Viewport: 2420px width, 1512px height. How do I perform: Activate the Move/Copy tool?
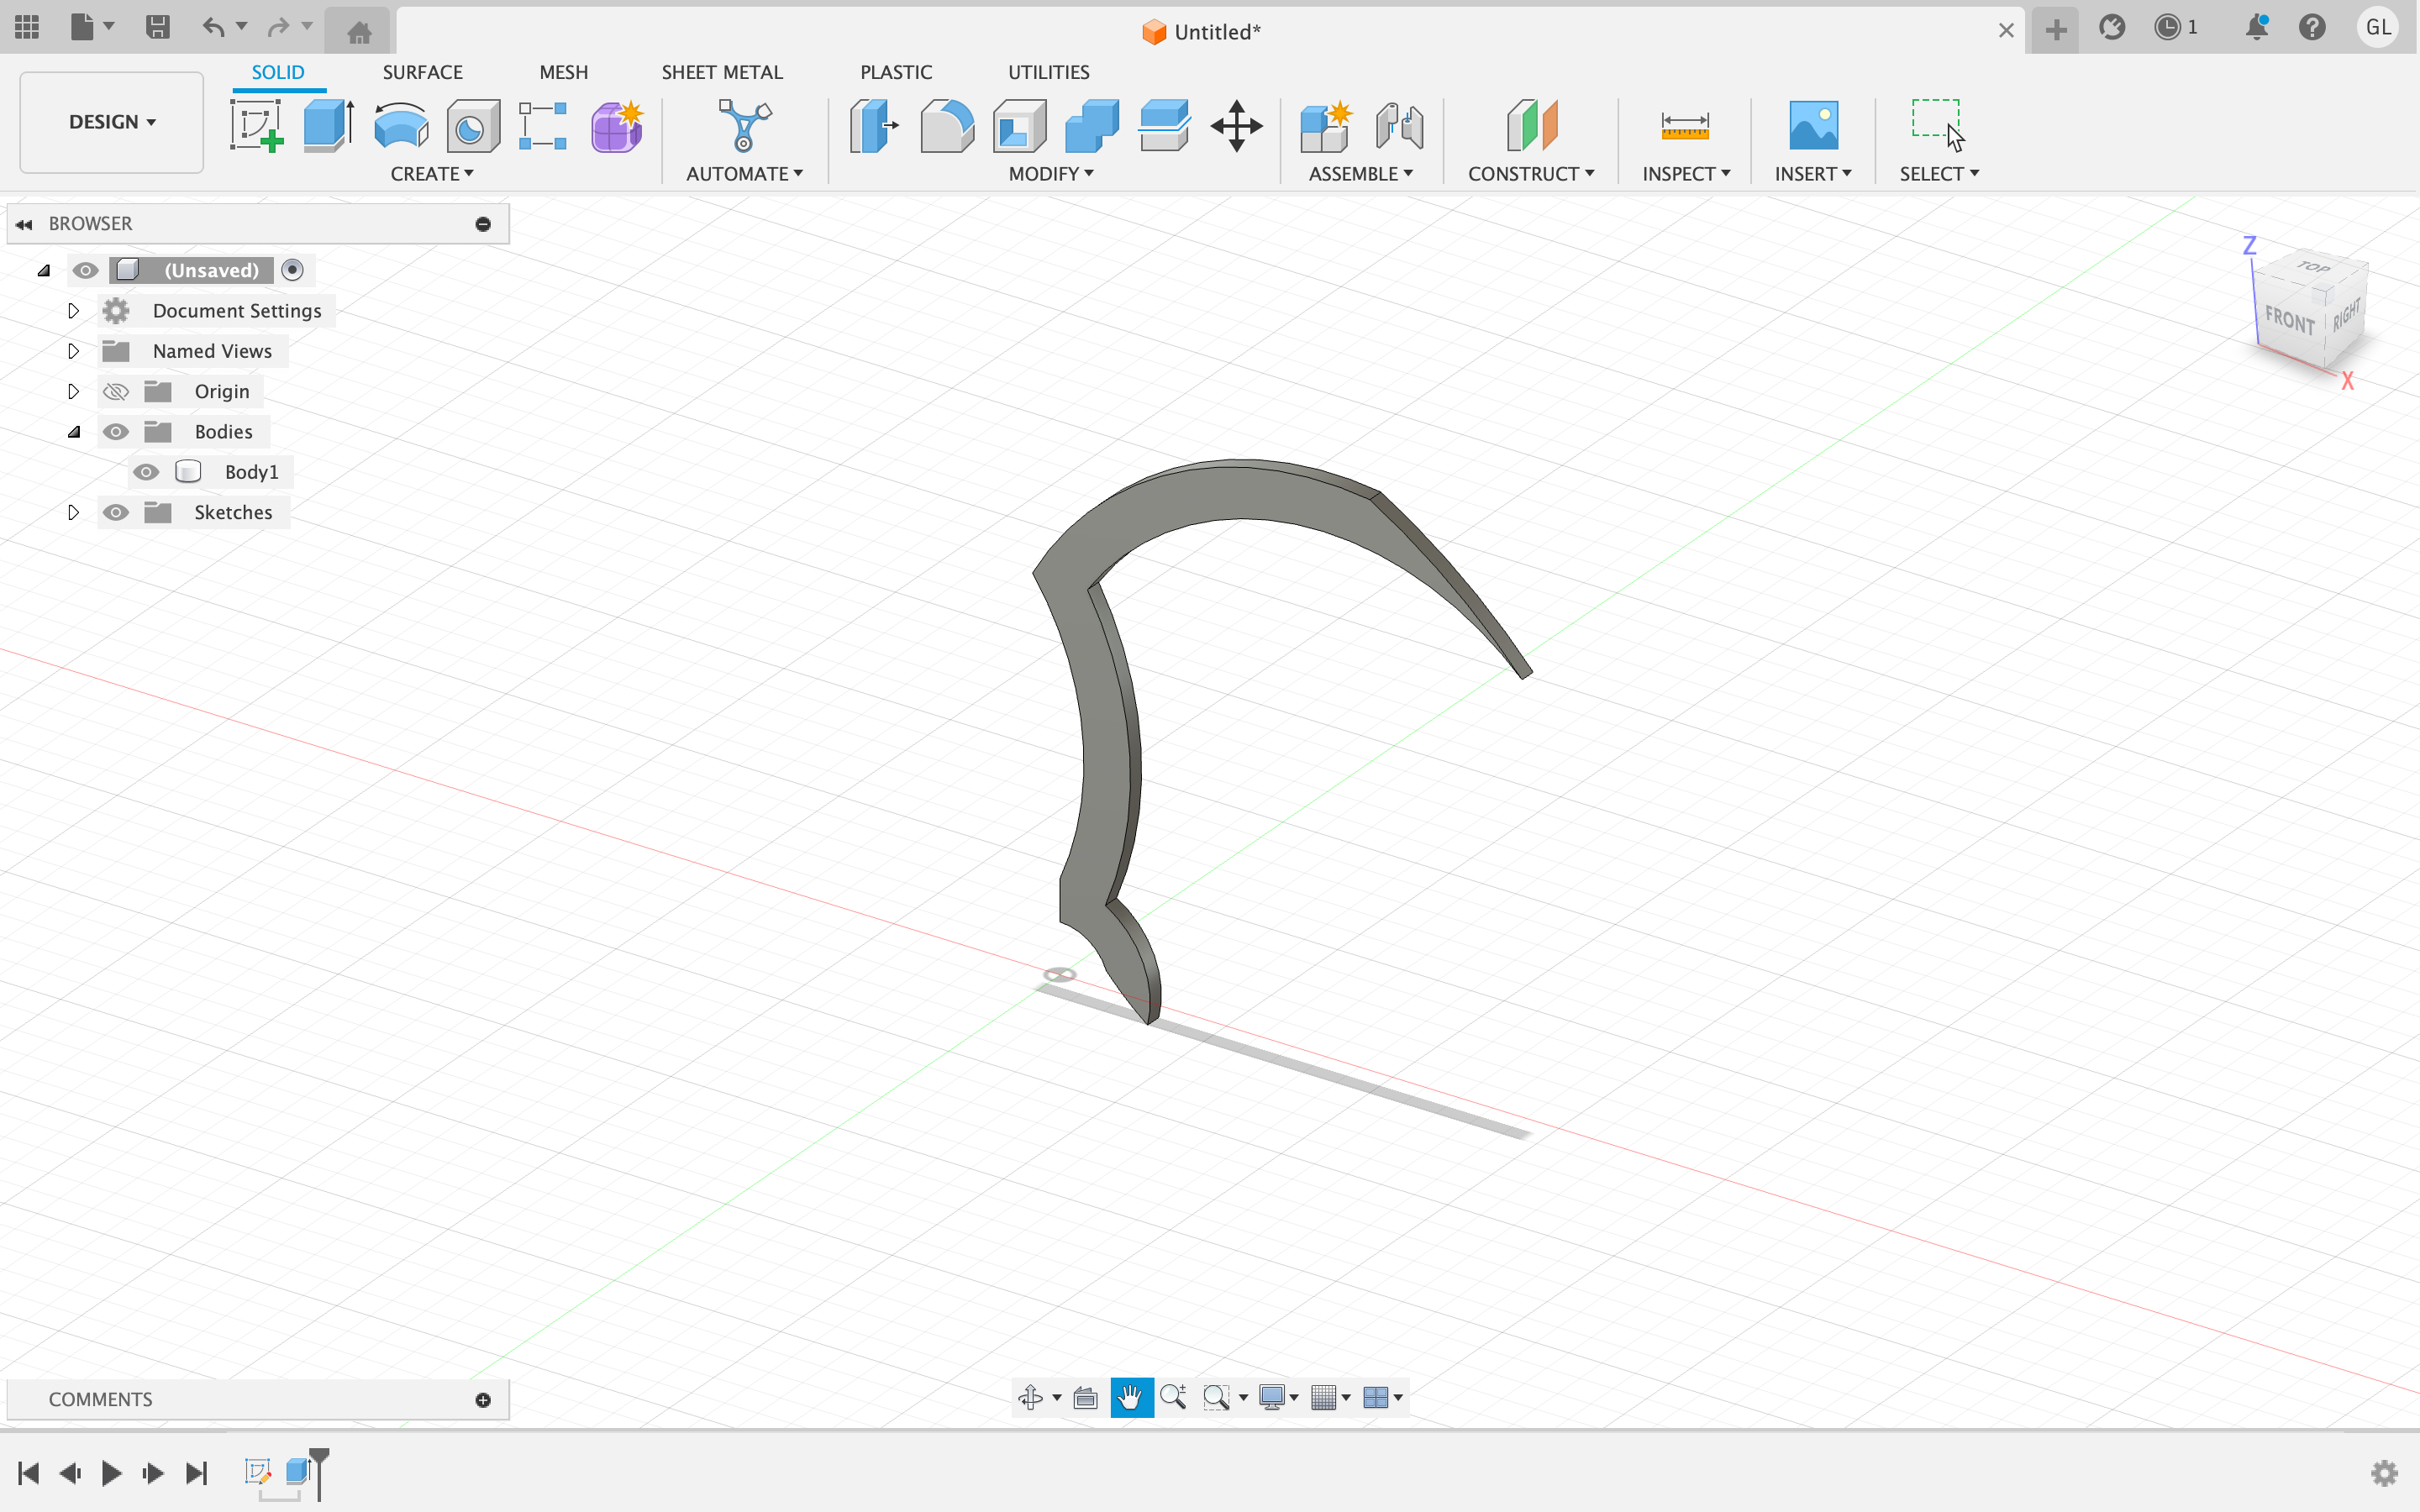pos(1236,126)
